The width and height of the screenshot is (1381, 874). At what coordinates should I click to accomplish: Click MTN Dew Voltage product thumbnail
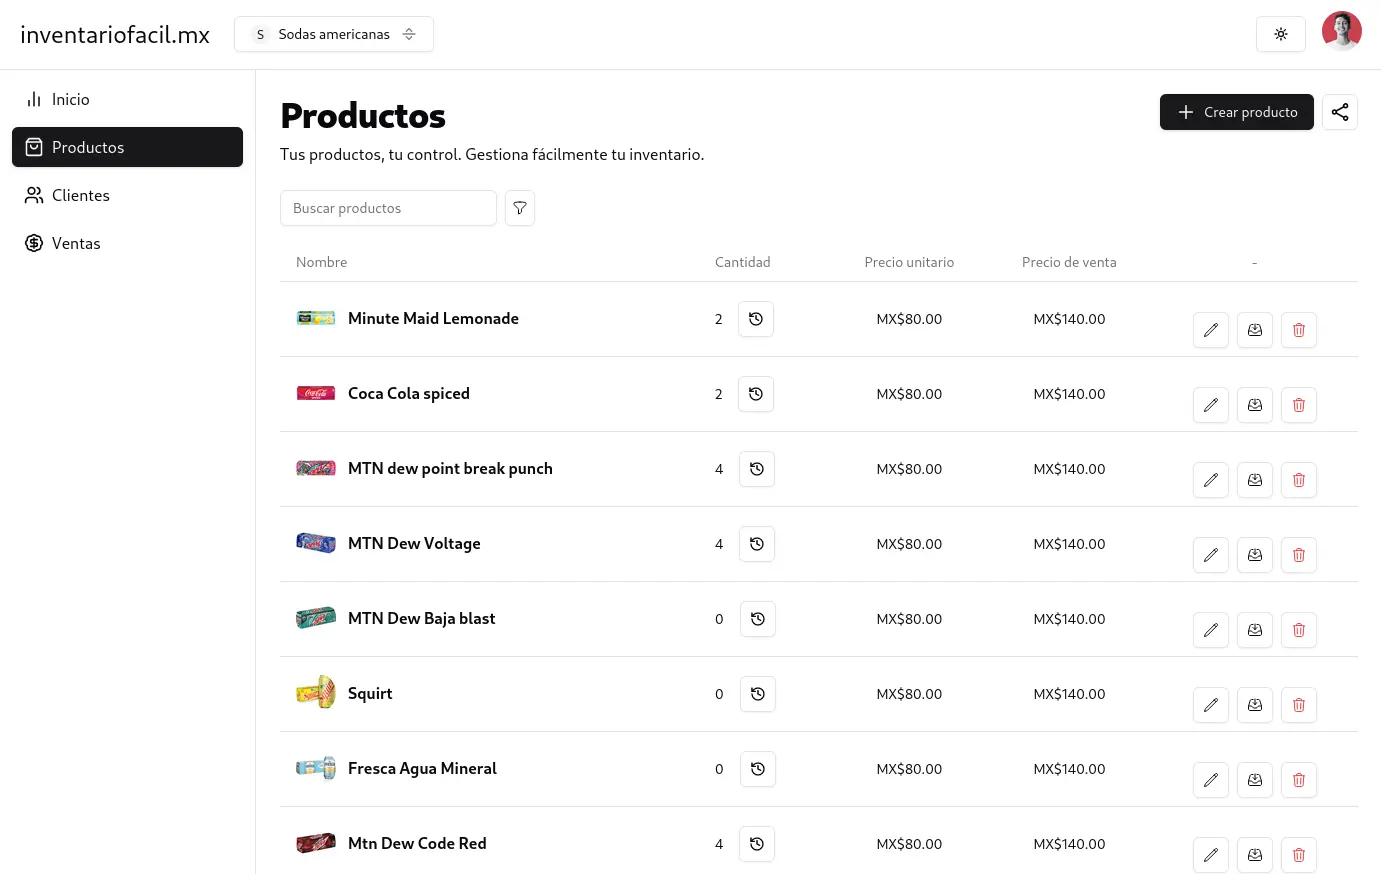(316, 543)
